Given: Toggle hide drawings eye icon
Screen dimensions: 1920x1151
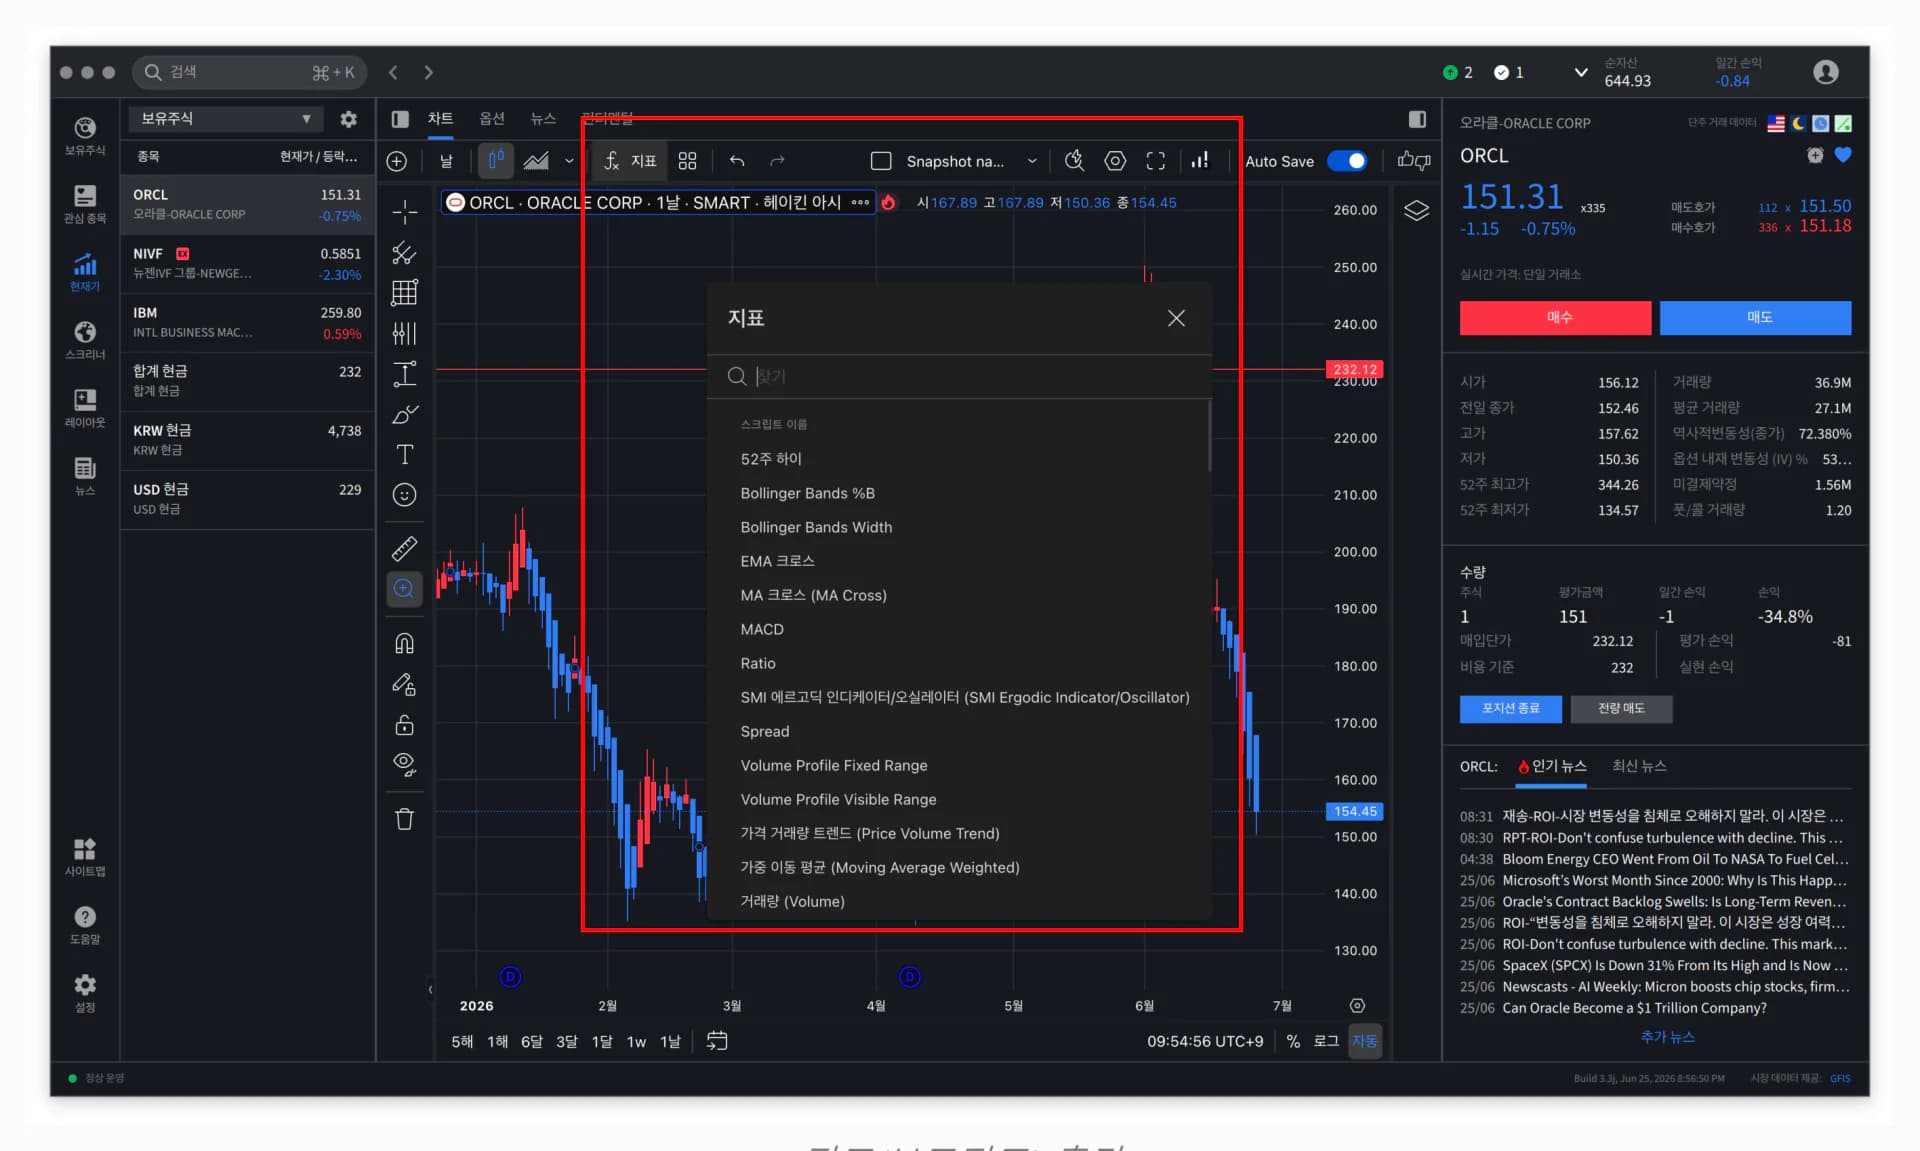Looking at the screenshot, I should pyautogui.click(x=404, y=765).
